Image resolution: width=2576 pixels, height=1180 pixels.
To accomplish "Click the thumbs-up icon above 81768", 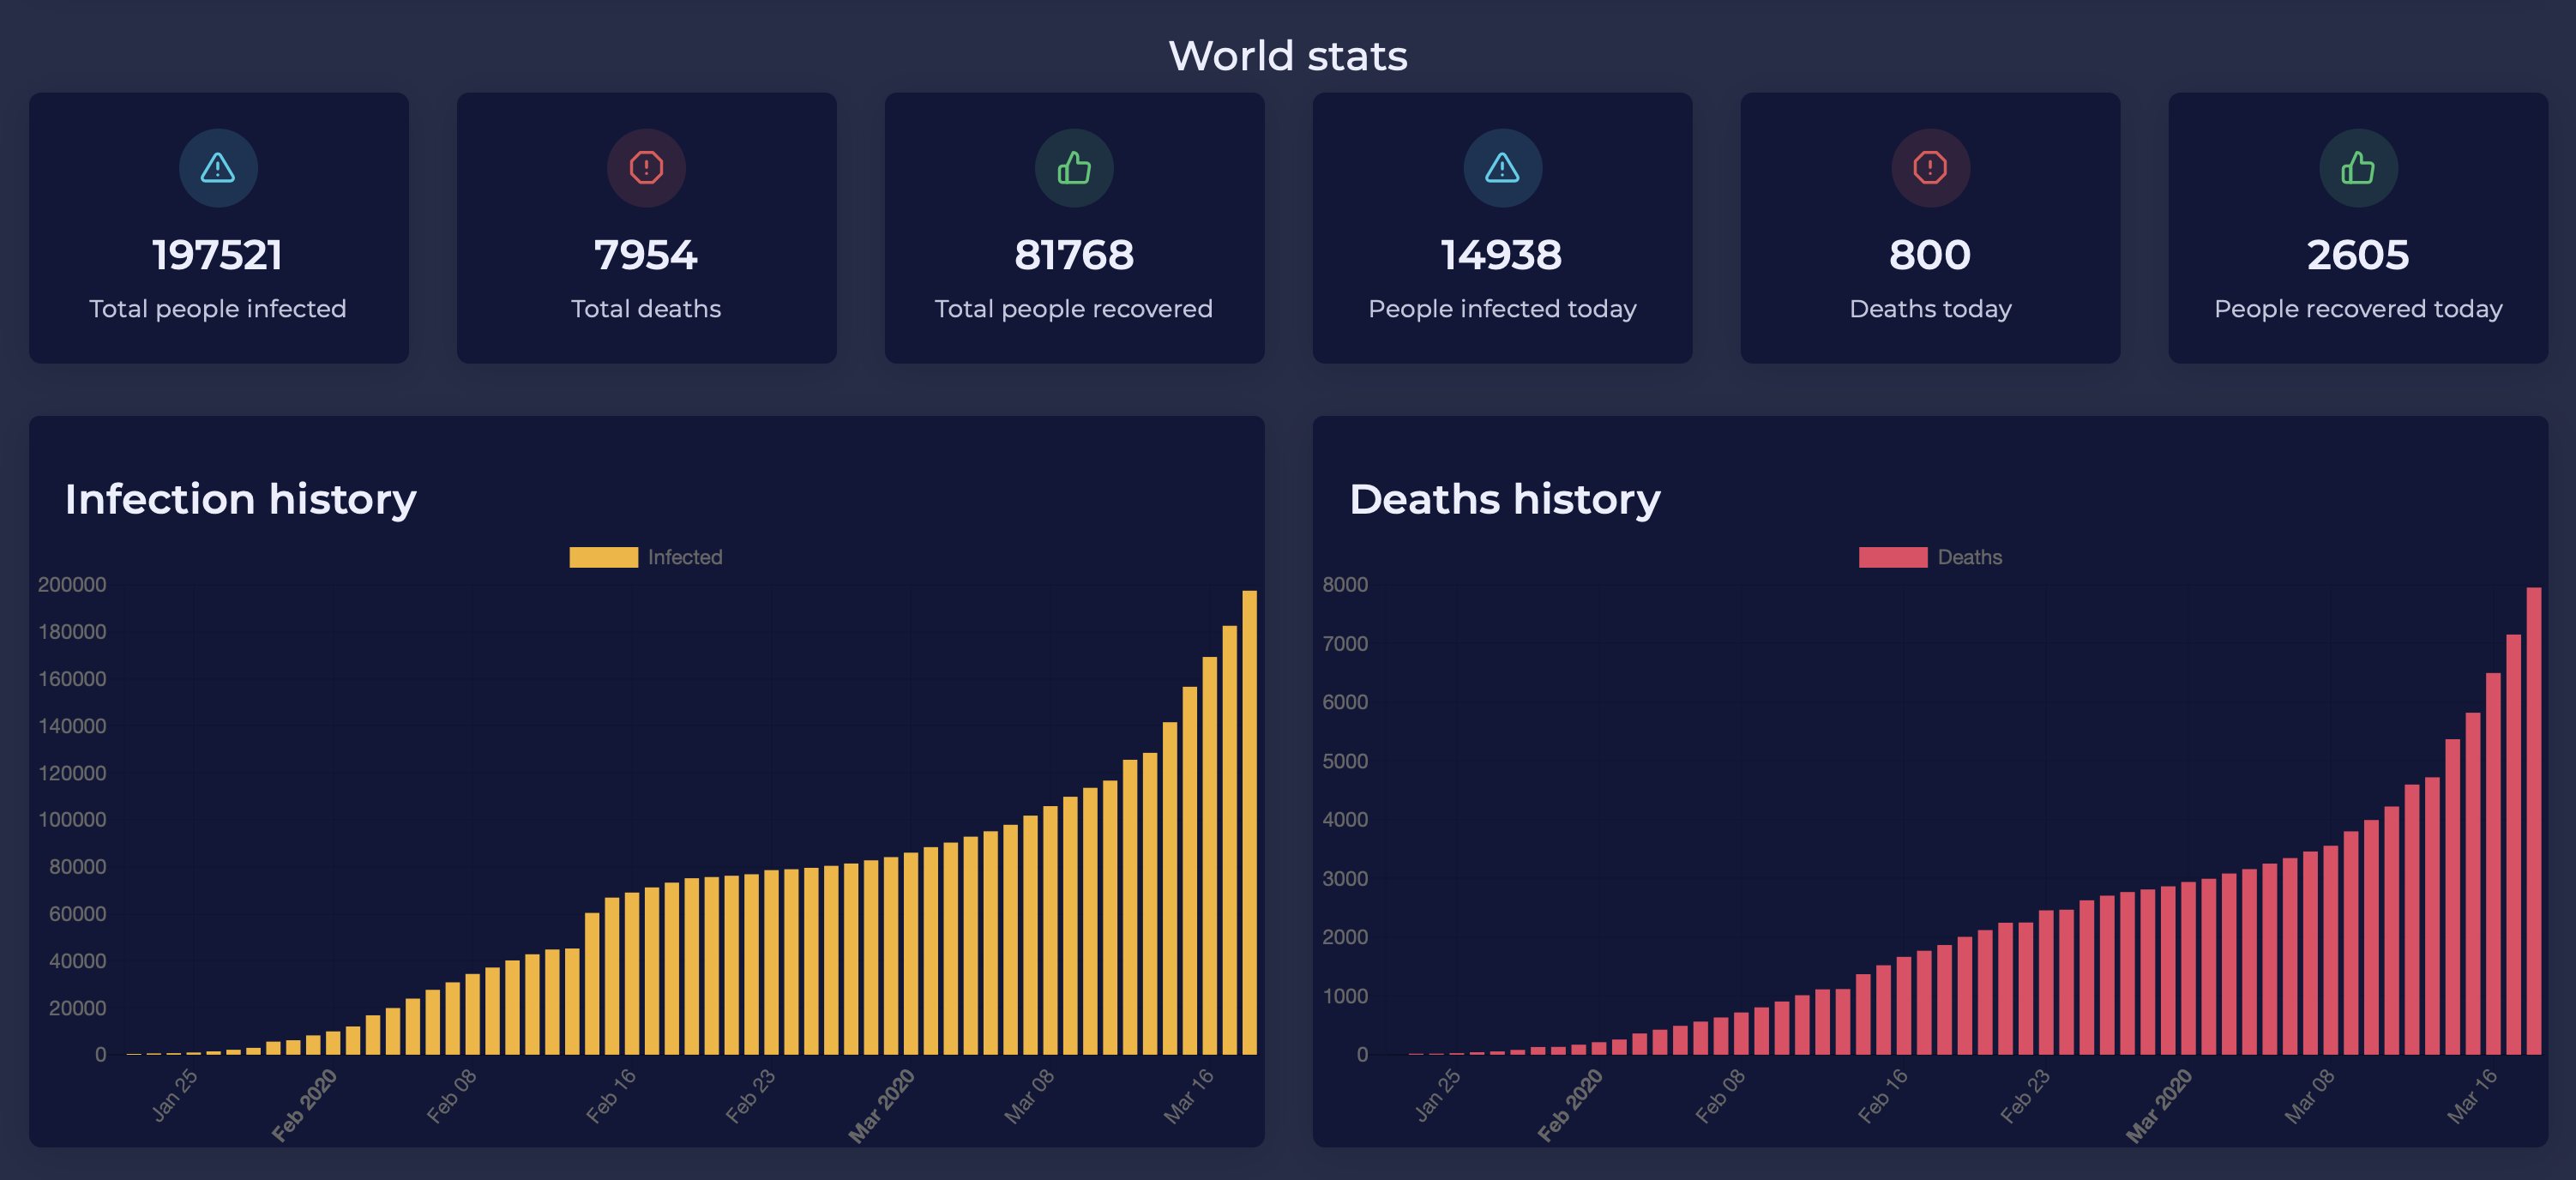I will [1074, 168].
